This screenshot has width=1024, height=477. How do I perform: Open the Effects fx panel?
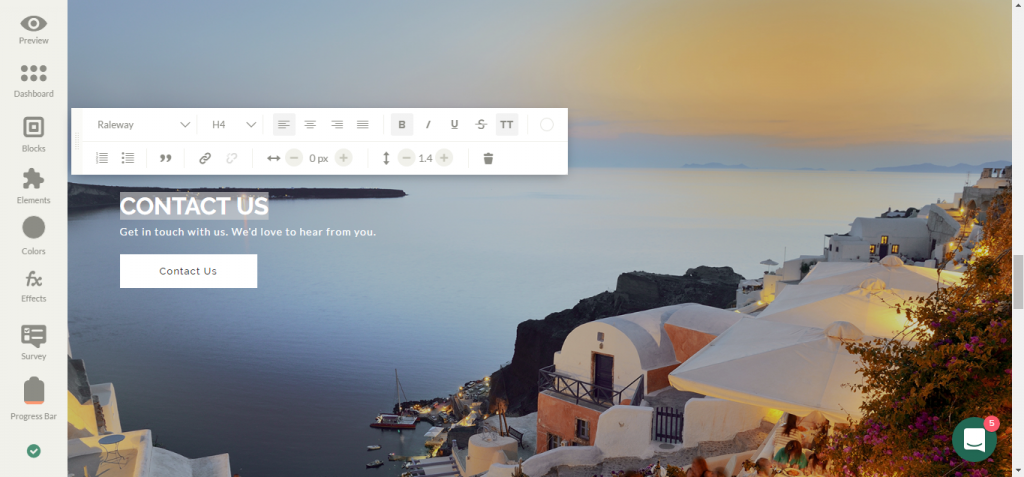coord(33,288)
